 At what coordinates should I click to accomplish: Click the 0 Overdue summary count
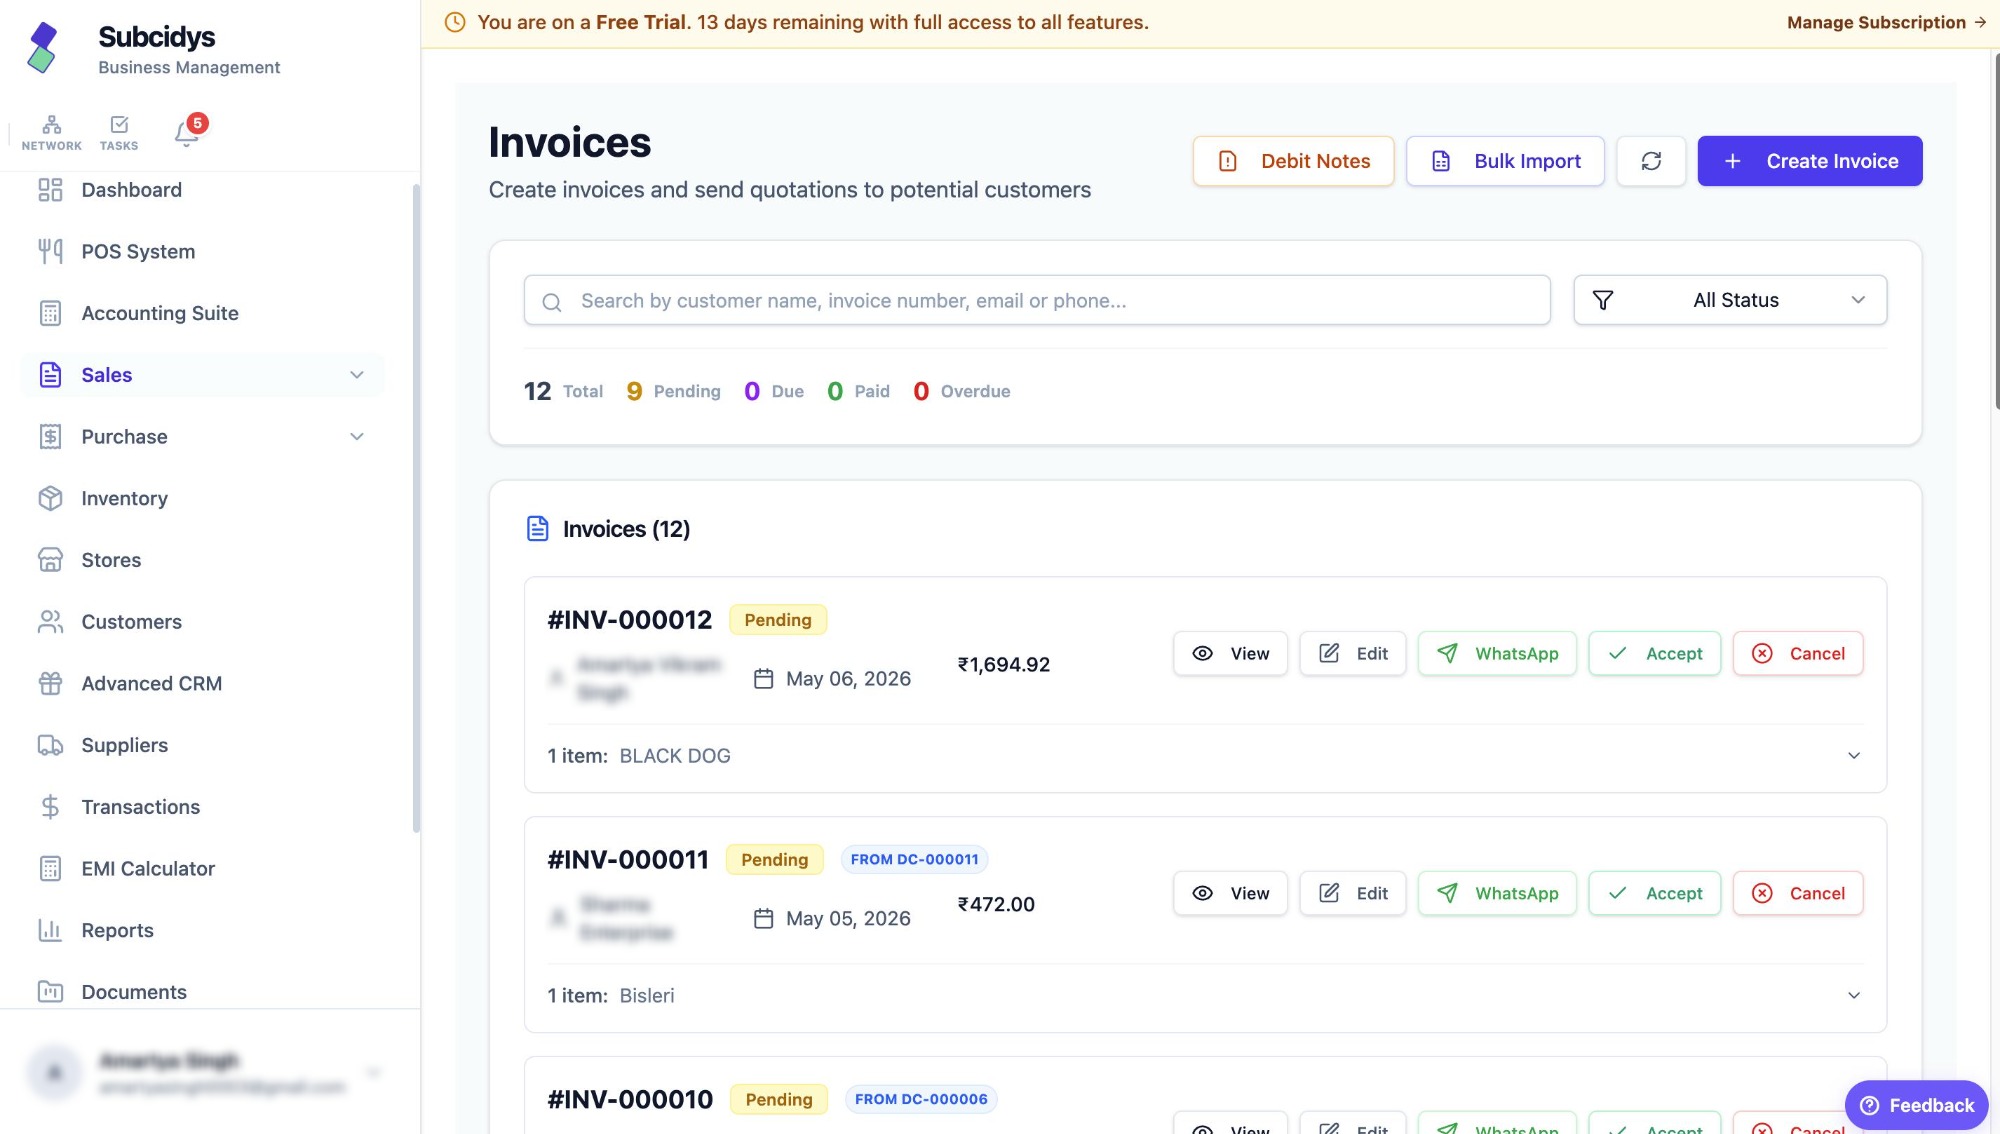pos(961,391)
